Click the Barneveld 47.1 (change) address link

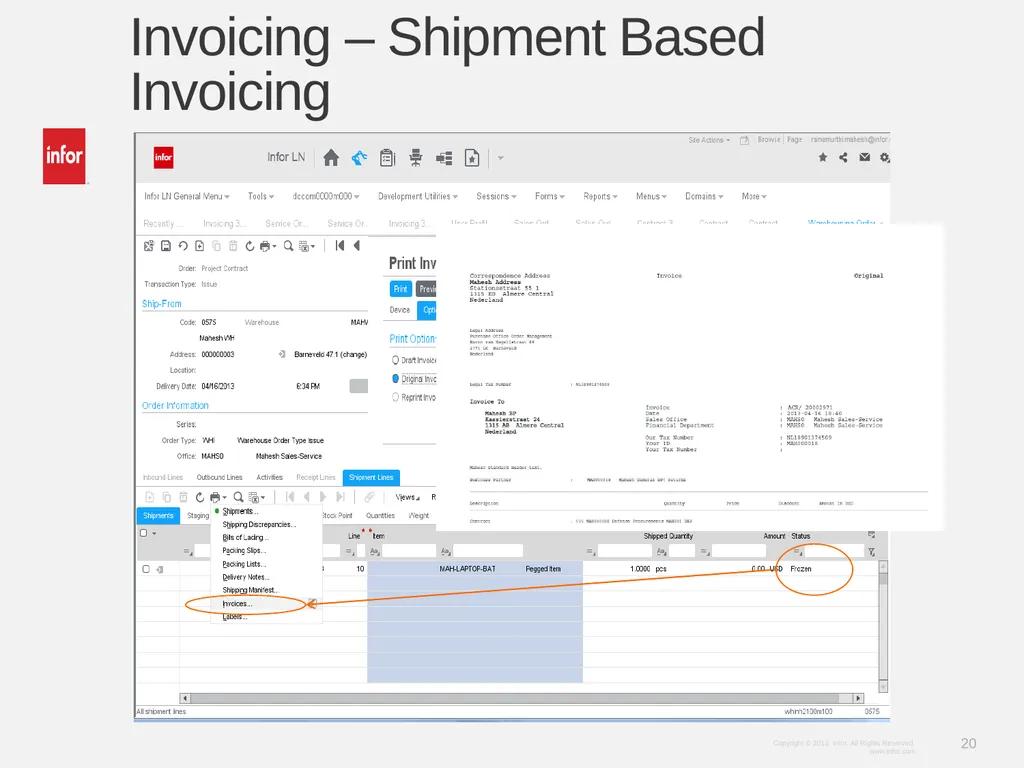(330, 354)
